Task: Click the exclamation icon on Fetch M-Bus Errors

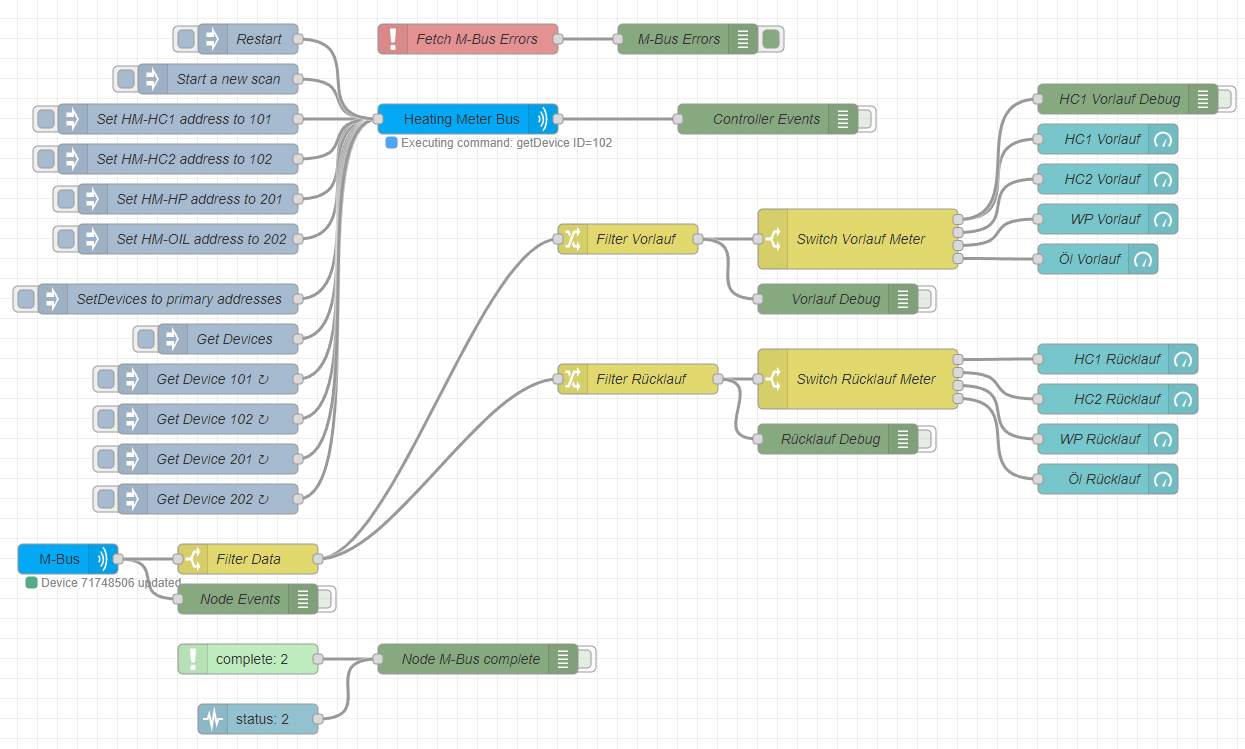Action: pos(393,39)
